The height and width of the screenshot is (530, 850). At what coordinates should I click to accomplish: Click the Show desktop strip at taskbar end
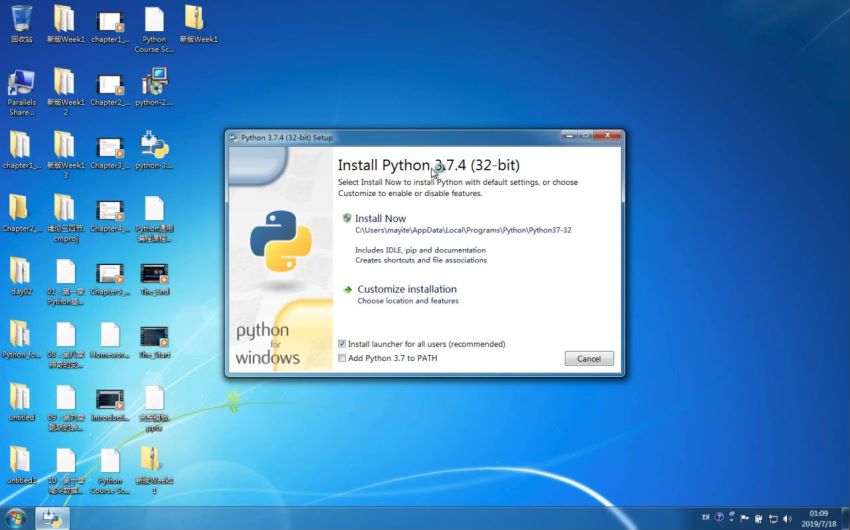[845, 519]
